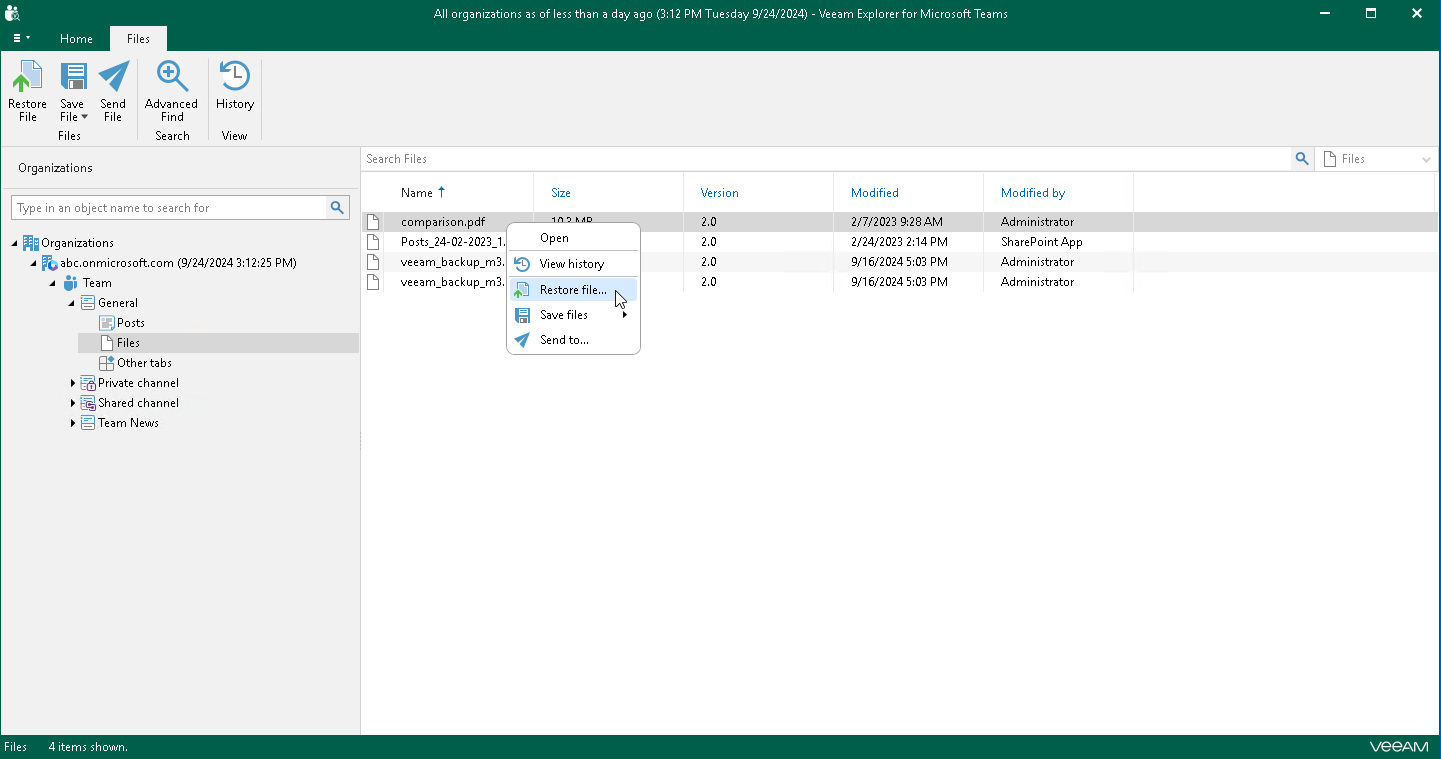Screen dimensions: 1441x759
Task: Click the History ribbon icon
Action: tap(235, 90)
